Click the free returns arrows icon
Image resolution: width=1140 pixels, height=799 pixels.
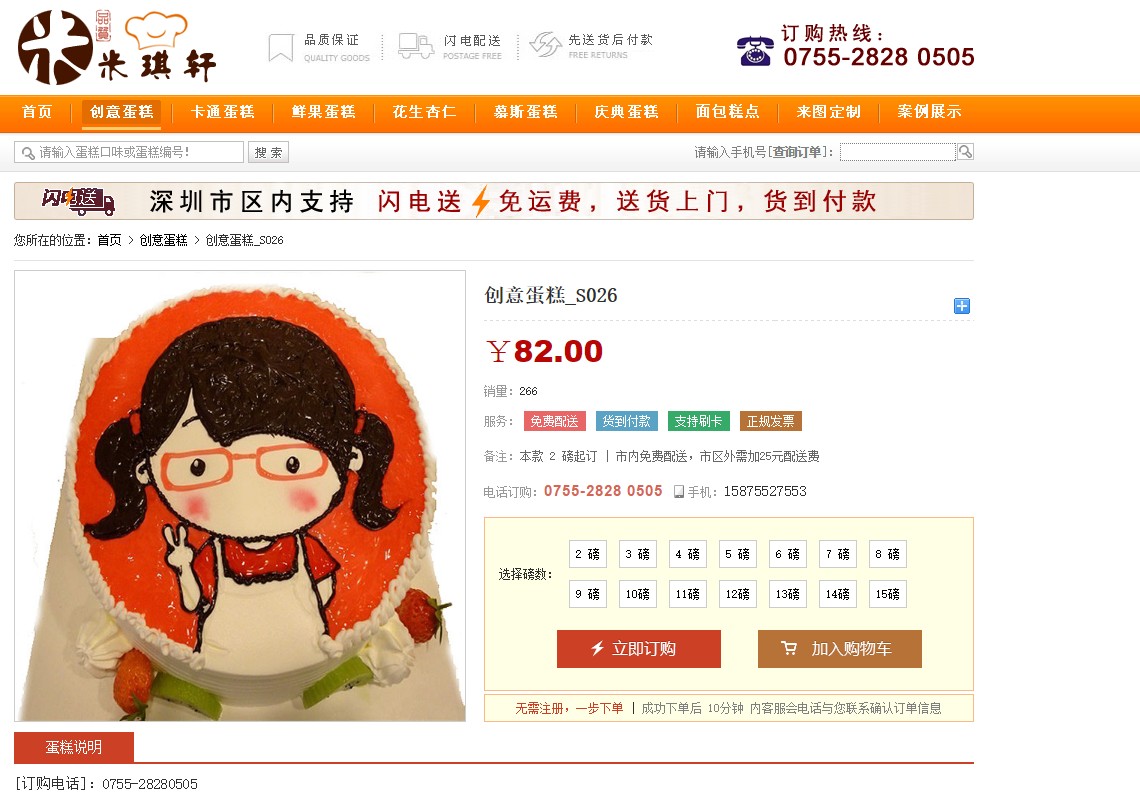pos(545,44)
